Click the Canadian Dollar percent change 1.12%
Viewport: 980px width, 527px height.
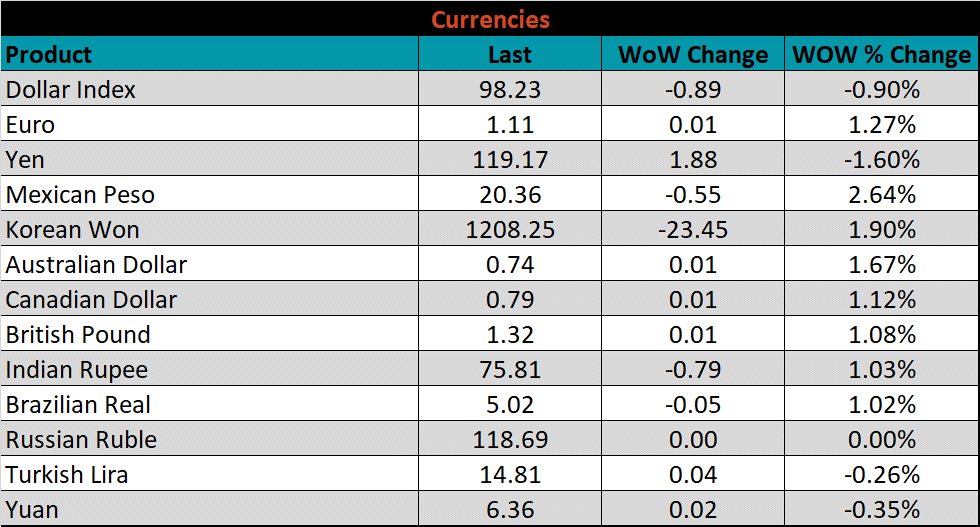click(x=881, y=300)
